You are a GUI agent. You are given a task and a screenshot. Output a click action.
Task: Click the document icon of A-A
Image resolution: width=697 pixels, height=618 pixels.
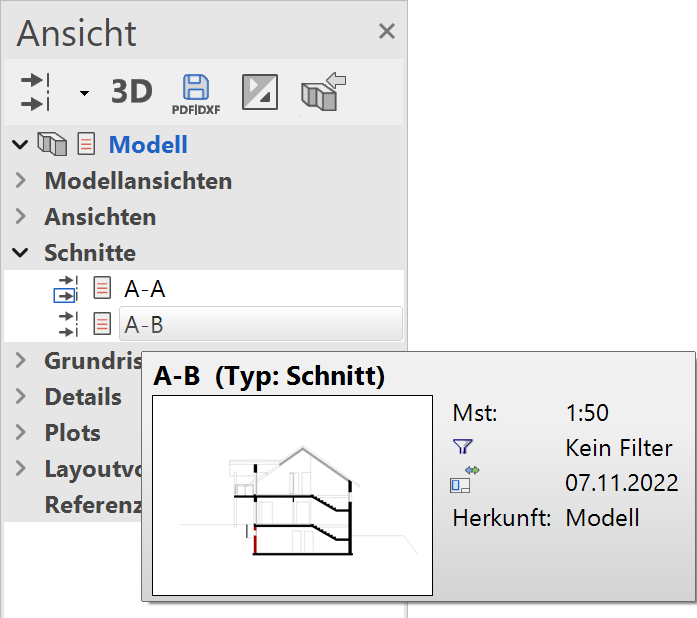[x=102, y=288]
